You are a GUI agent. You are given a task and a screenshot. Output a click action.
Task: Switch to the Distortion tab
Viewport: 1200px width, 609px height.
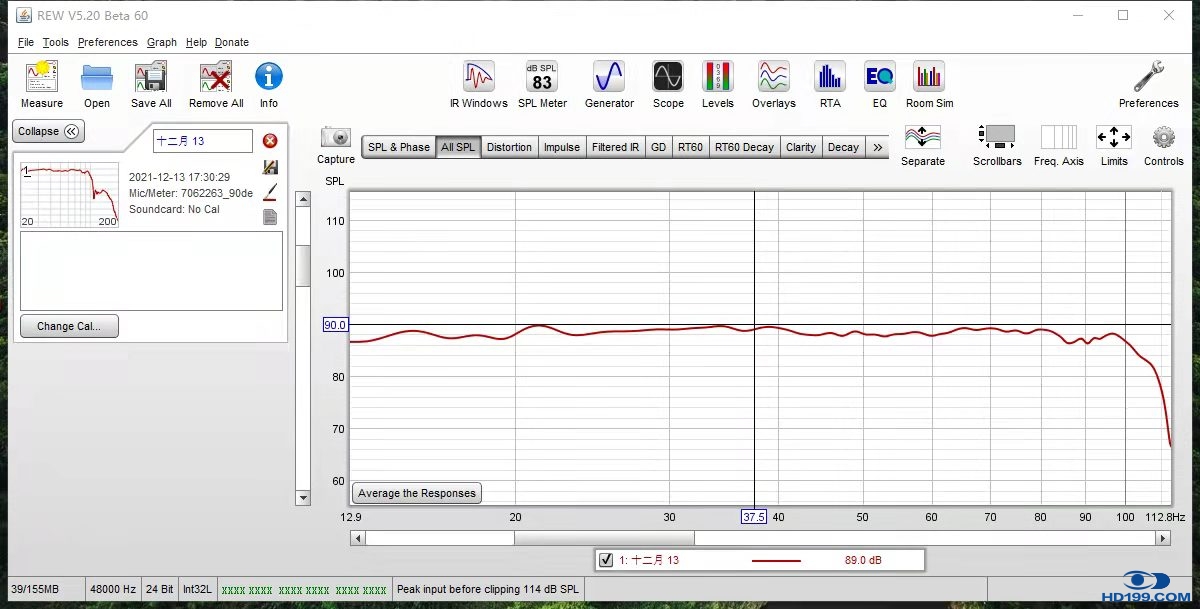(509, 147)
